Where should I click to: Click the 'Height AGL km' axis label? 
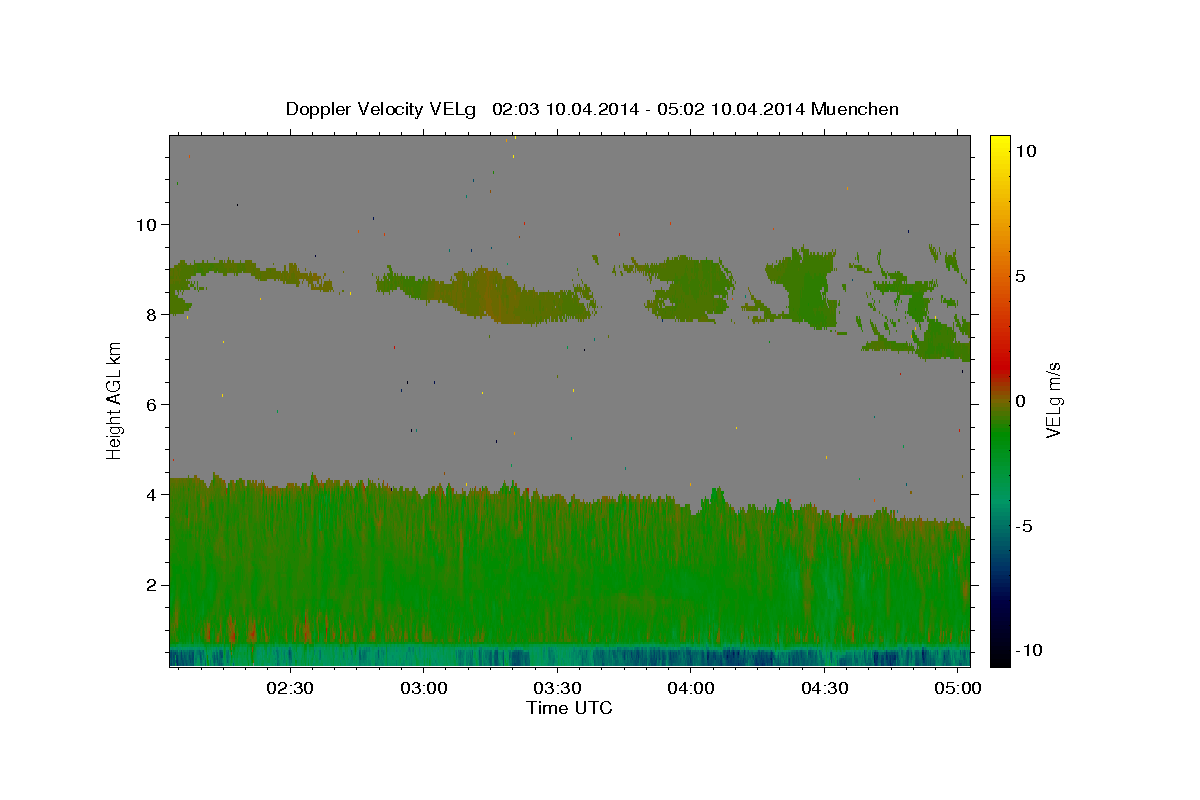115,401
